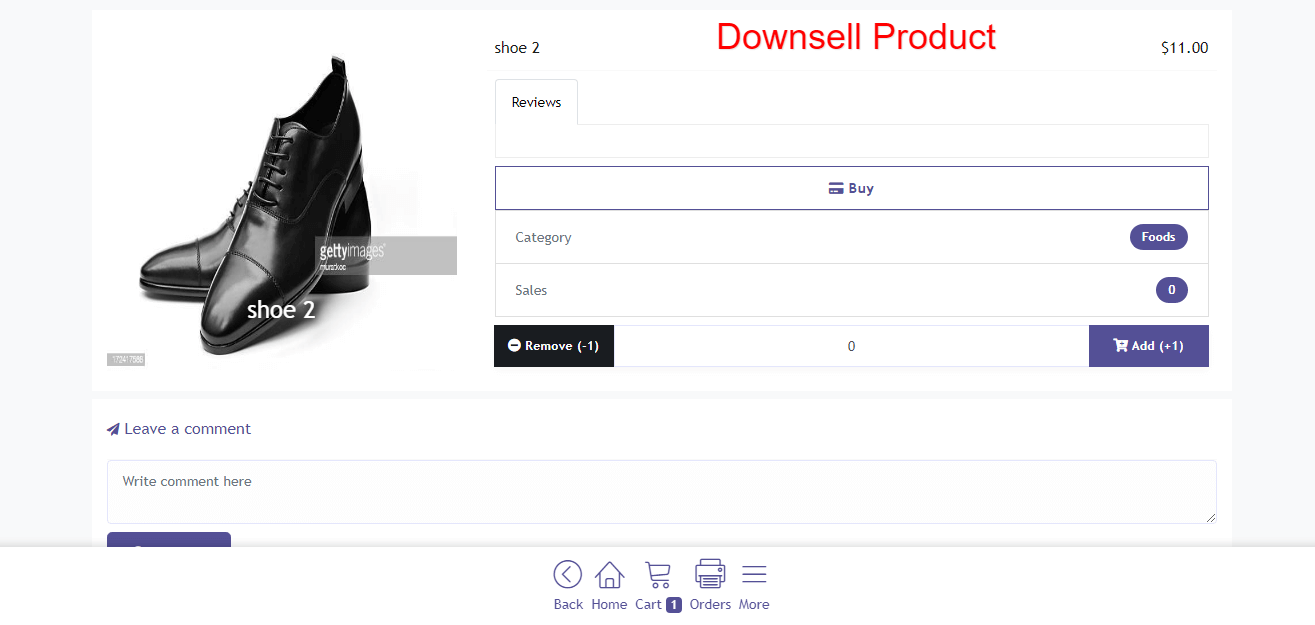Click the Sales count badge
This screenshot has height=625, width=1315.
pyautogui.click(x=1172, y=290)
